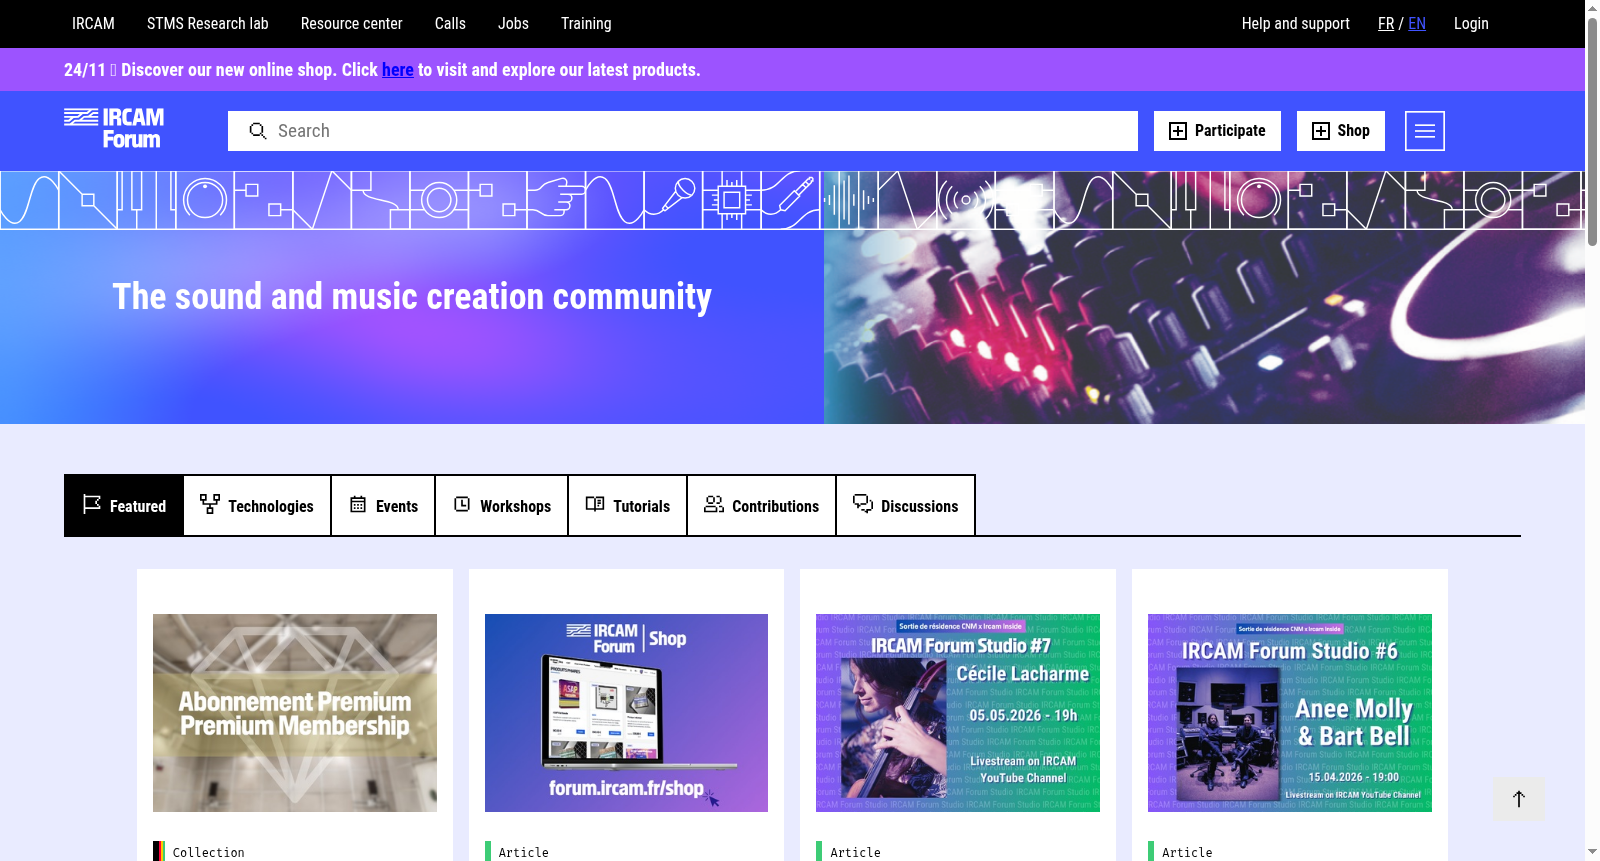
Task: Open the IRCAM Forum Shop article image
Action: coord(626,713)
